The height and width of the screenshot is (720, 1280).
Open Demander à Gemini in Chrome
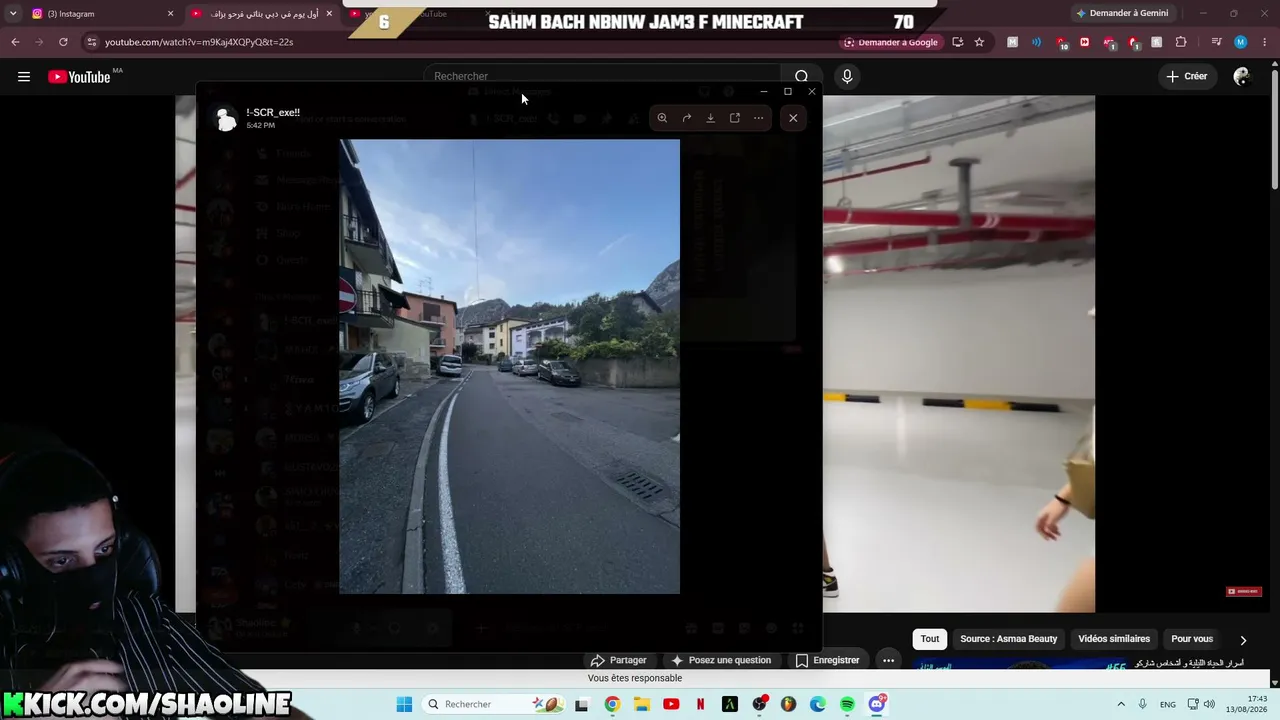pyautogui.click(x=1121, y=14)
